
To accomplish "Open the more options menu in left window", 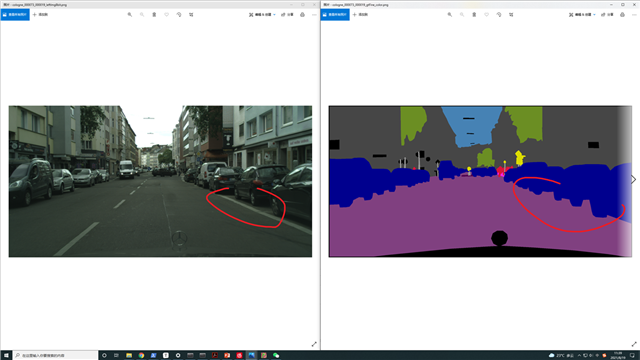I will point(314,15).
